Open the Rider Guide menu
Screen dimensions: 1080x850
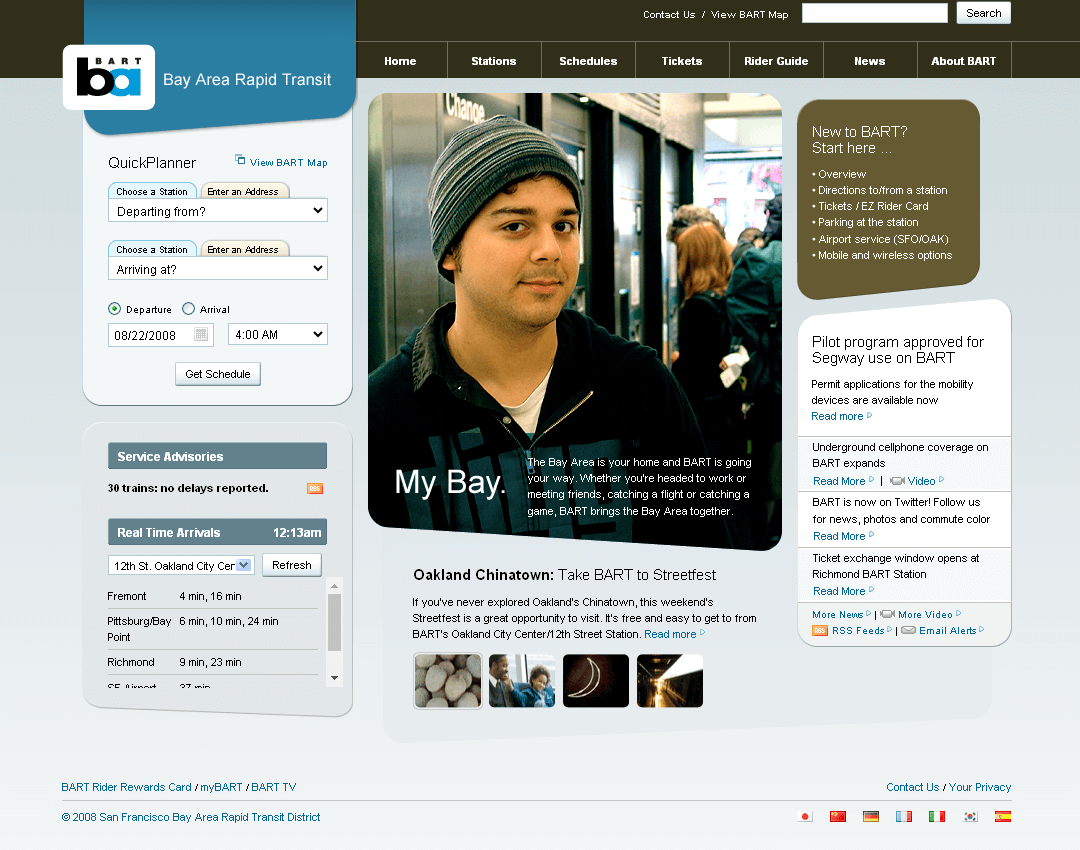click(776, 61)
